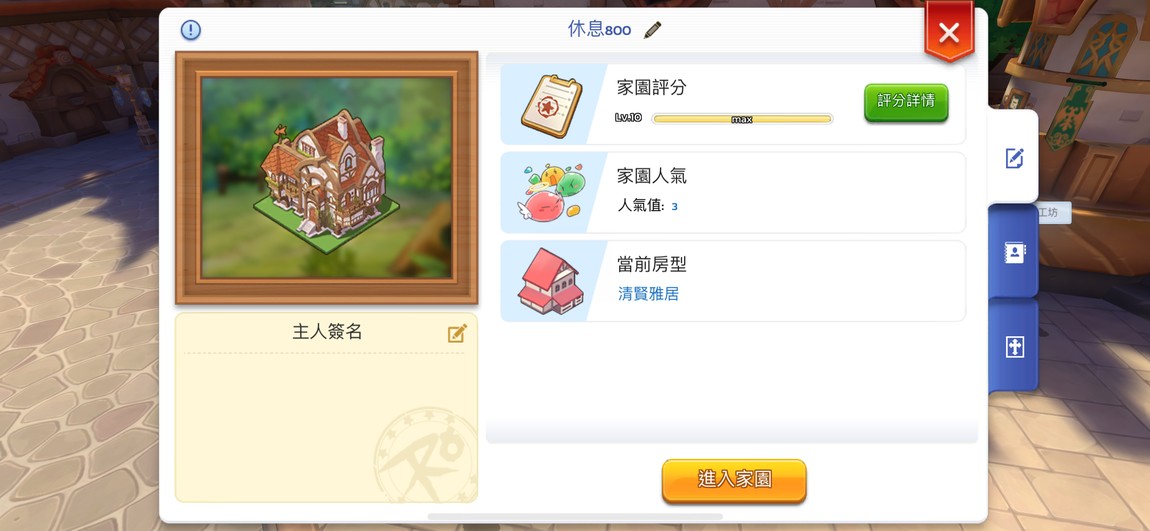Open the blue exclamation info icon

[x=191, y=30]
